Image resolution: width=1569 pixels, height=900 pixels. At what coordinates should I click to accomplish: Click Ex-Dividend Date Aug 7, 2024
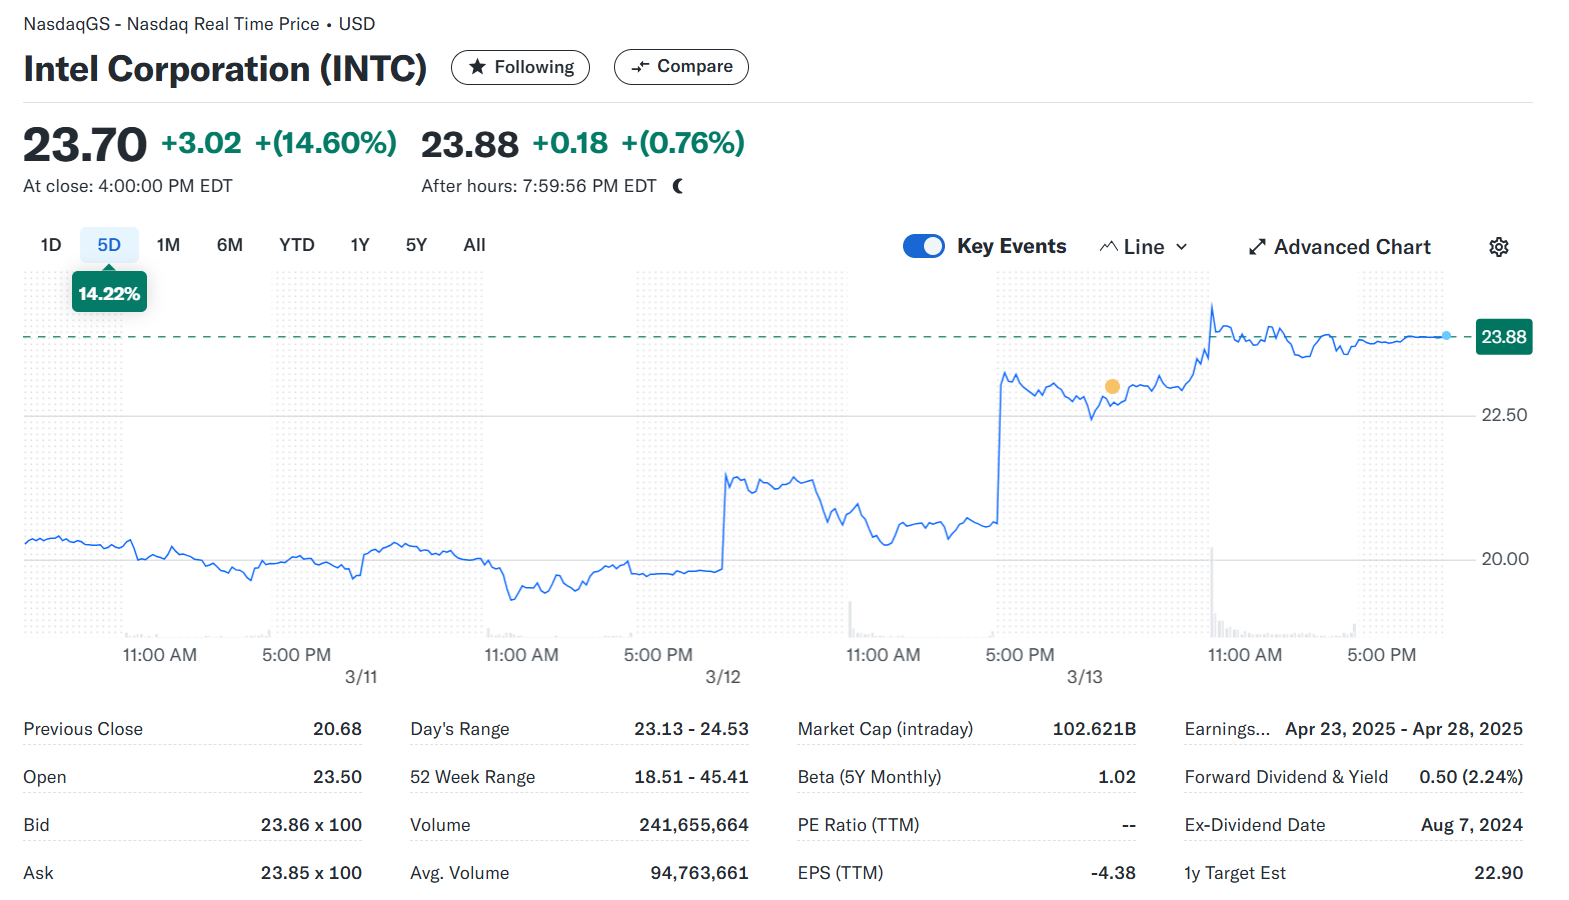coord(1472,825)
